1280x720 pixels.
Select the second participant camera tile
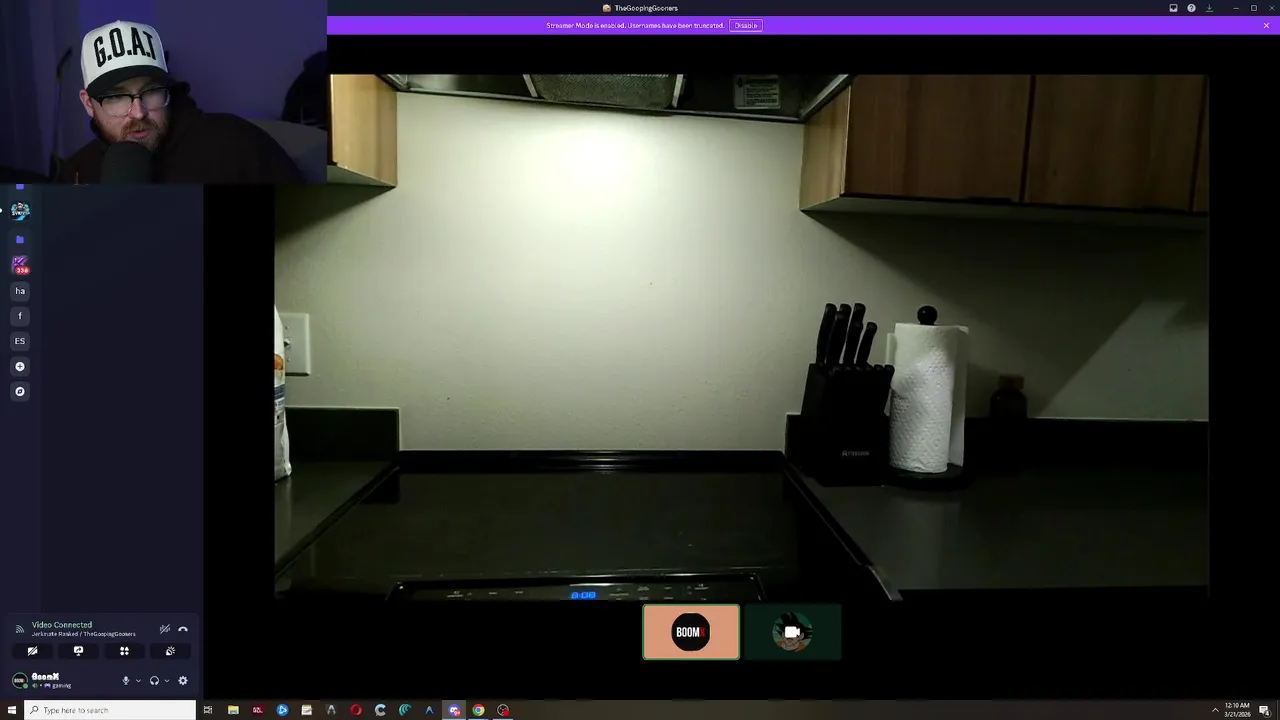pos(792,632)
